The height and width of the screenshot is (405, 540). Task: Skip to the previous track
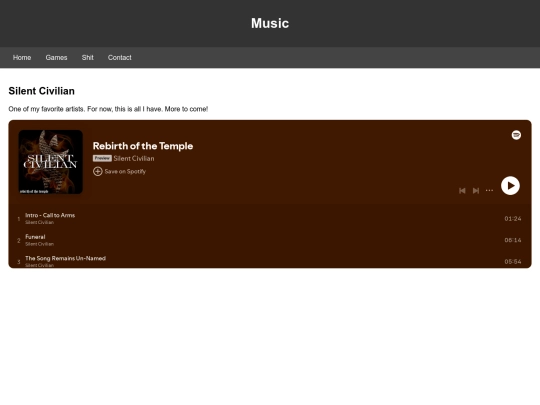click(462, 190)
